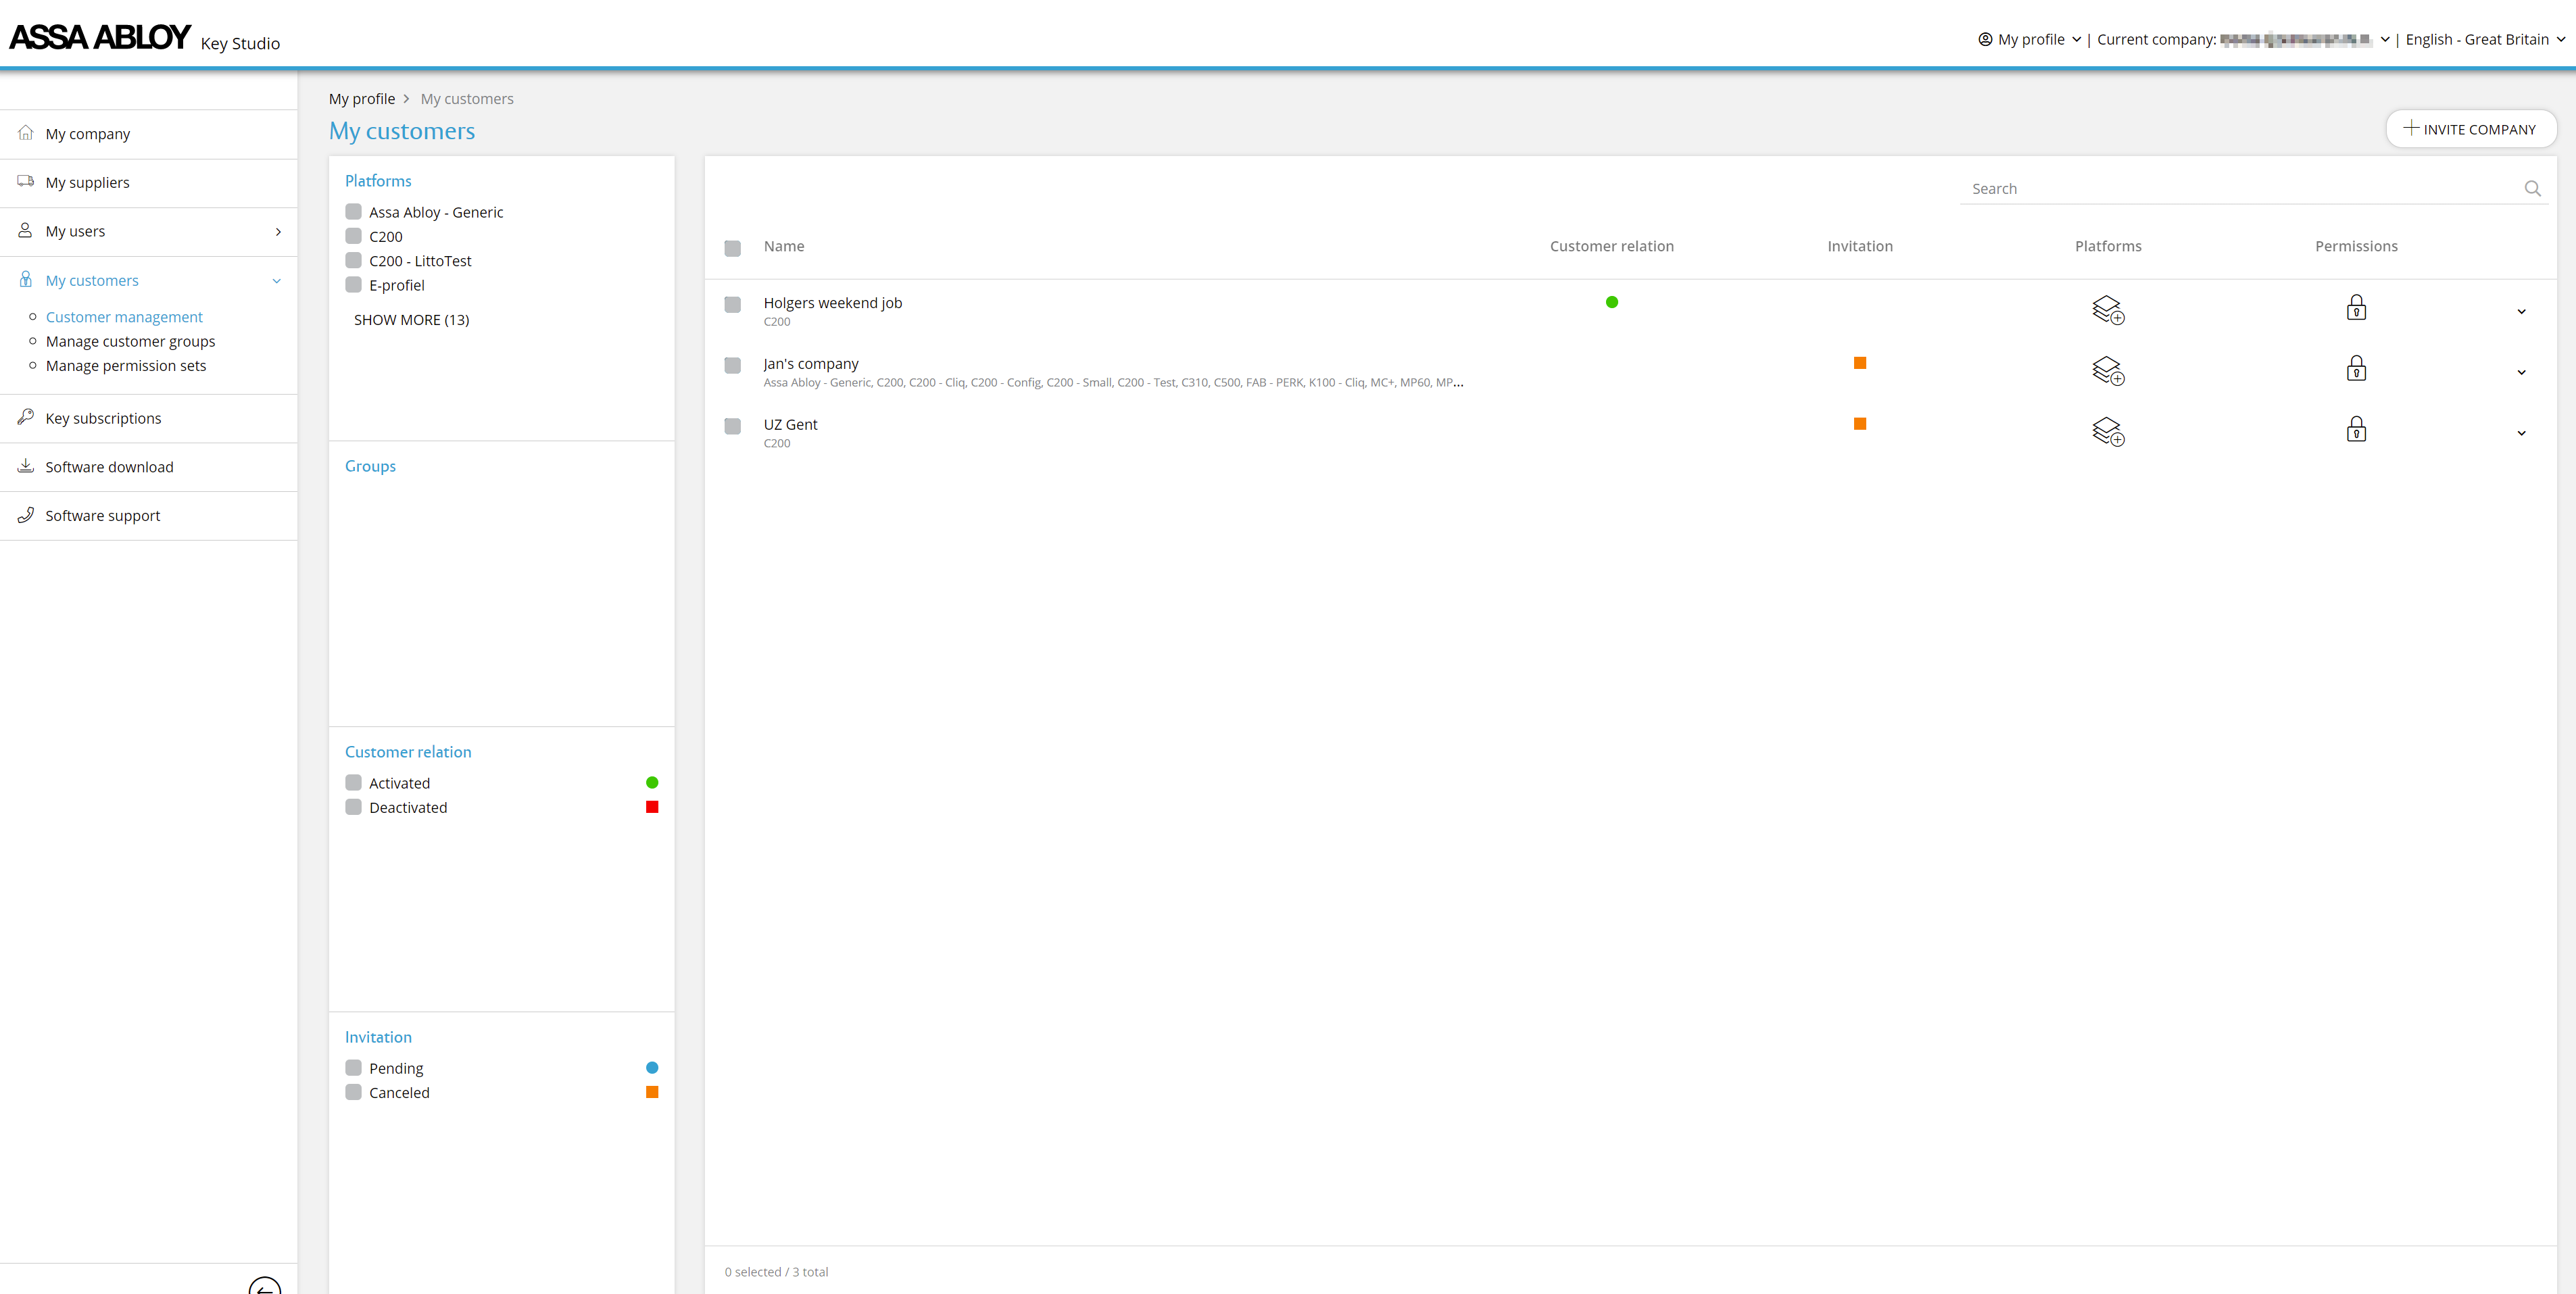Check the Activated customer relation filter
Image resolution: width=2576 pixels, height=1294 pixels.
pos(353,782)
